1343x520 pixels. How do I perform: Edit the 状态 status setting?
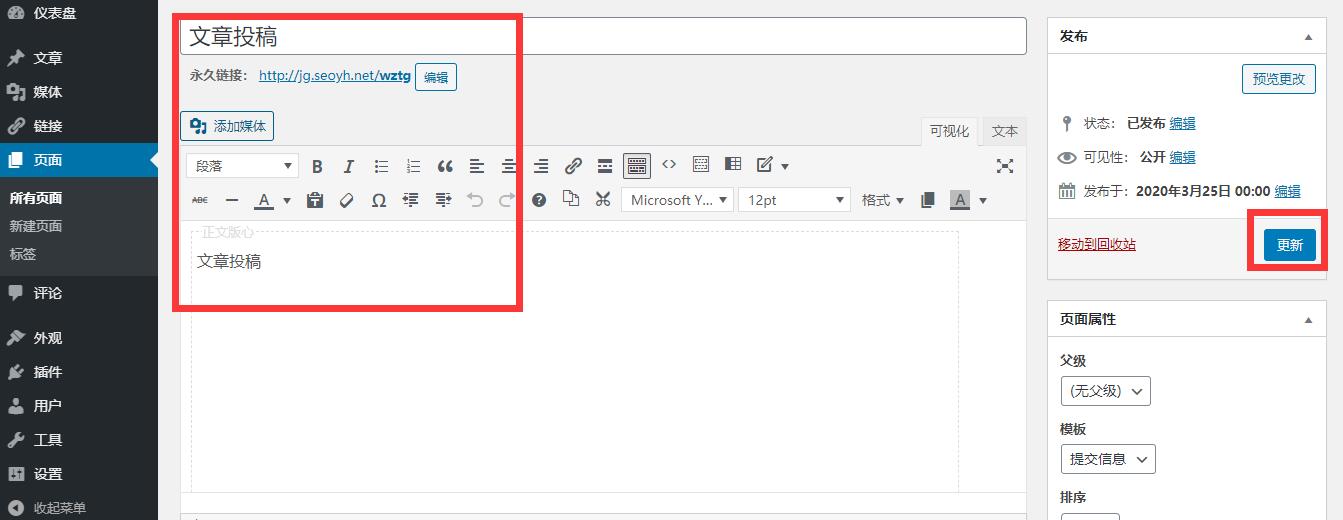pos(1183,123)
